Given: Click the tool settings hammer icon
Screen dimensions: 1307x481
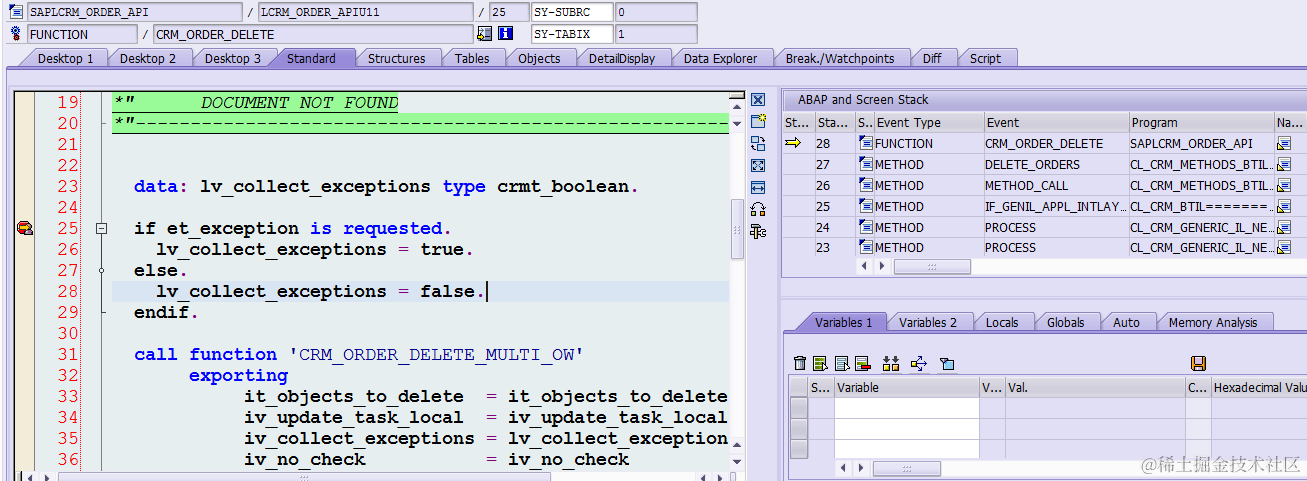Looking at the screenshot, I should tap(758, 231).
